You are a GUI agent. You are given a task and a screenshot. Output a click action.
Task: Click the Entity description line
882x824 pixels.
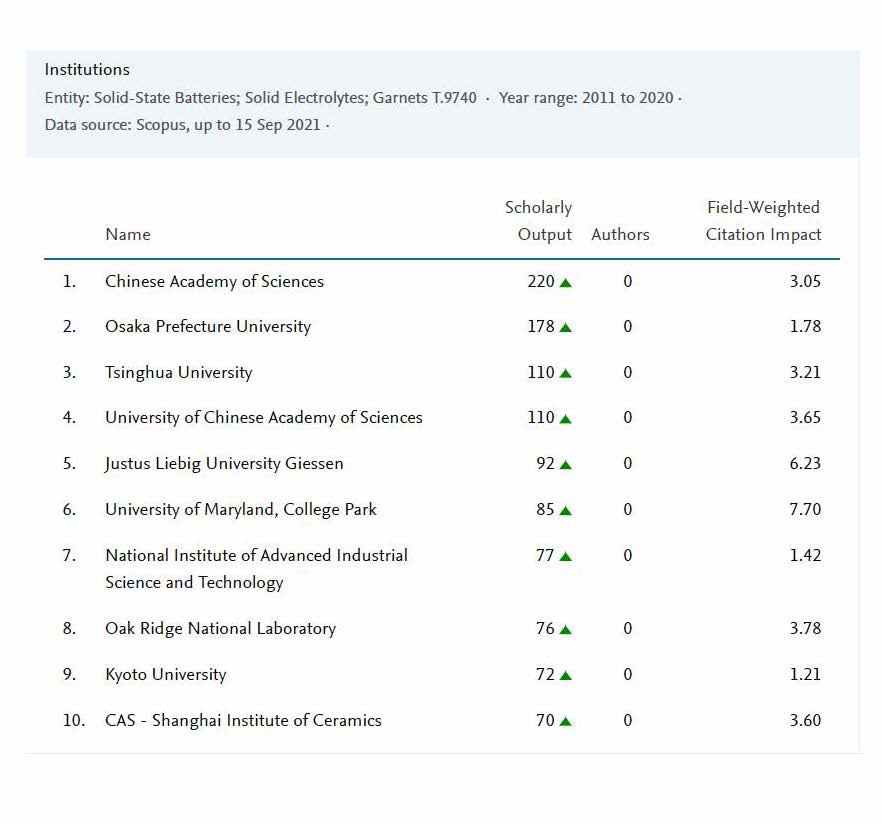point(260,98)
